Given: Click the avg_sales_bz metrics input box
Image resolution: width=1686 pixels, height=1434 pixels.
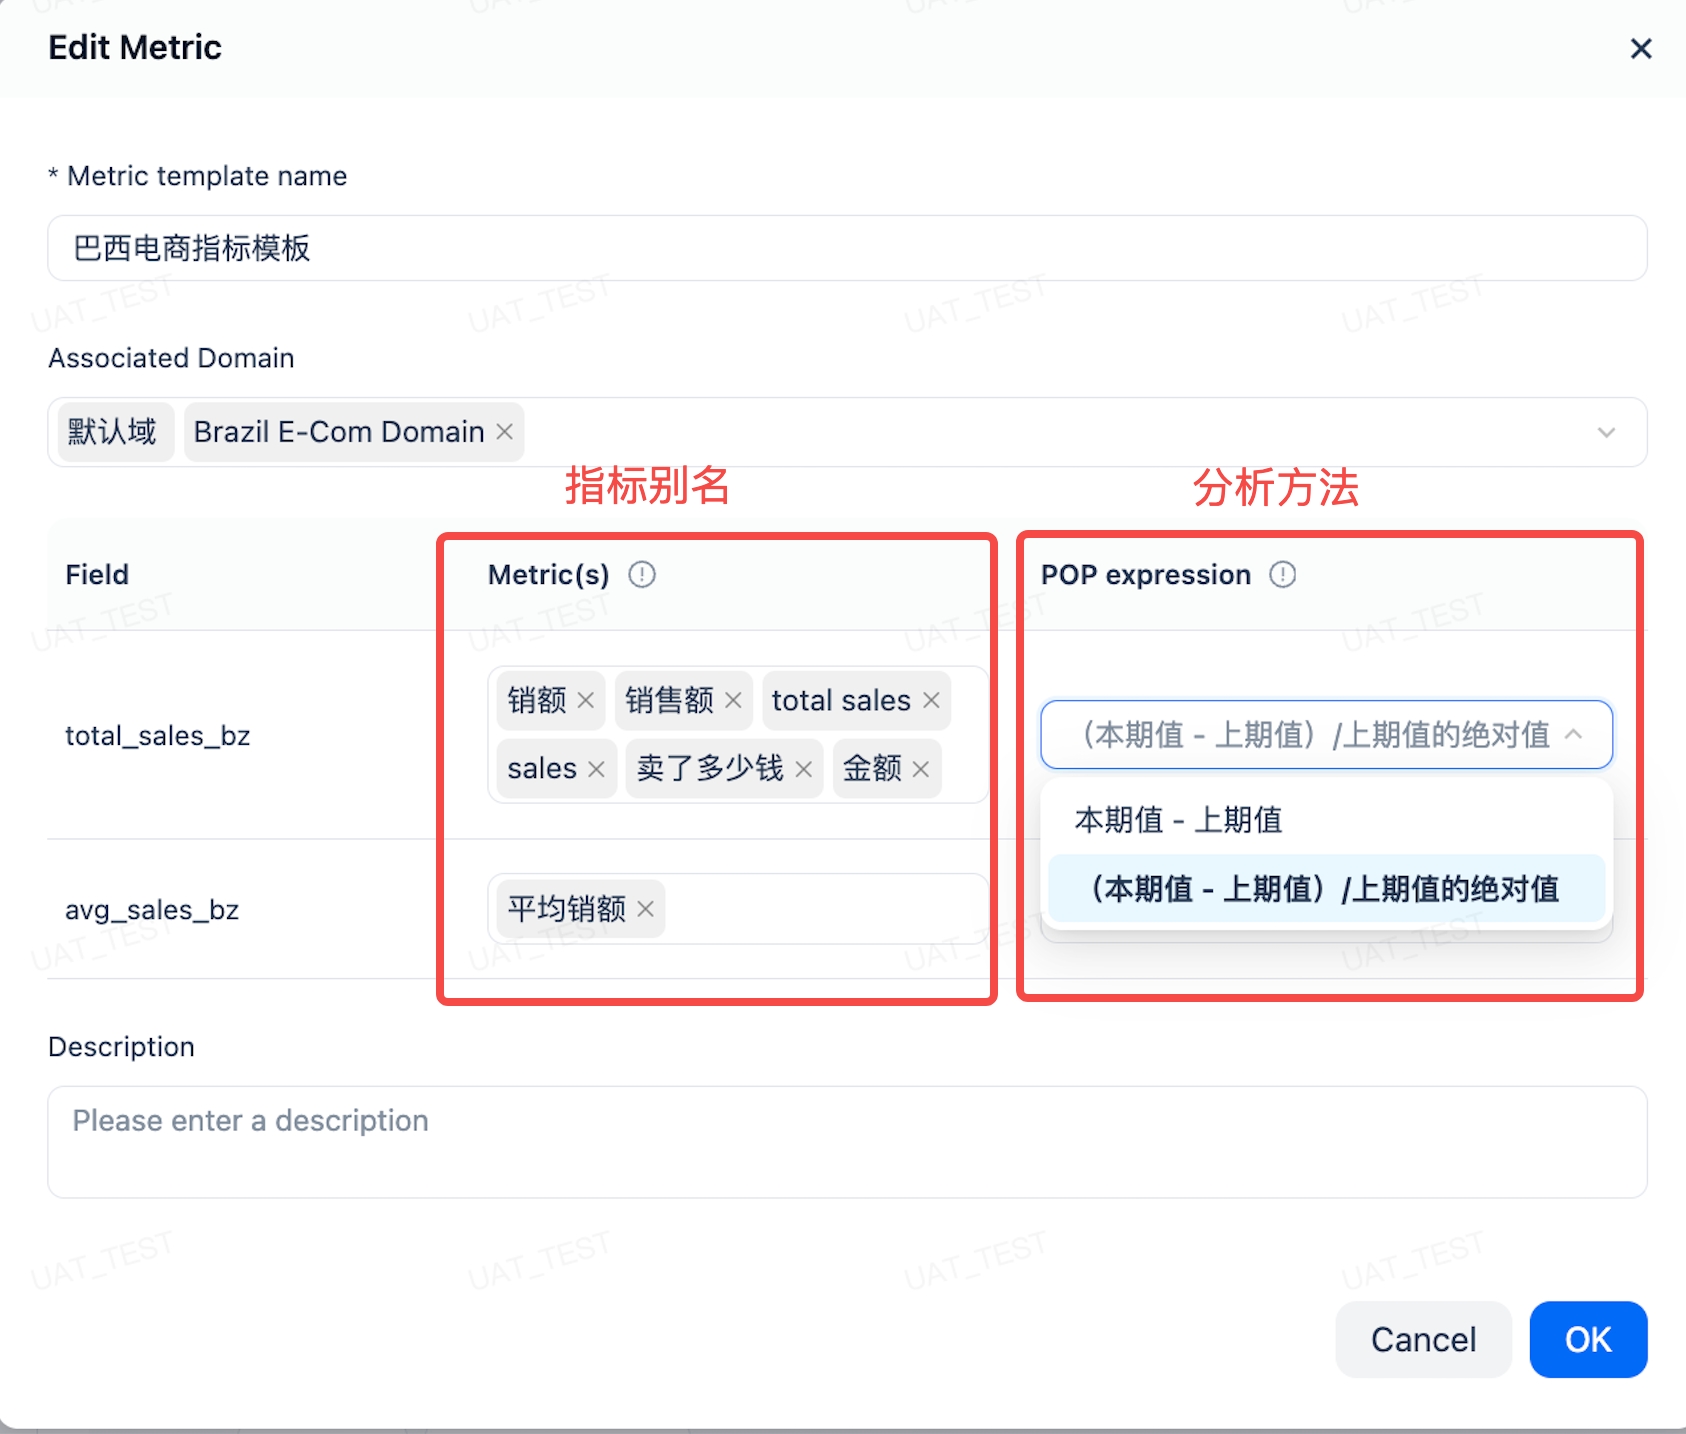Looking at the screenshot, I should [820, 909].
